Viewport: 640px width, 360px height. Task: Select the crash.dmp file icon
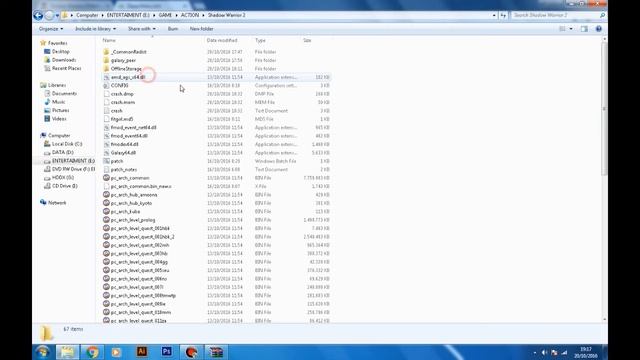(106, 94)
